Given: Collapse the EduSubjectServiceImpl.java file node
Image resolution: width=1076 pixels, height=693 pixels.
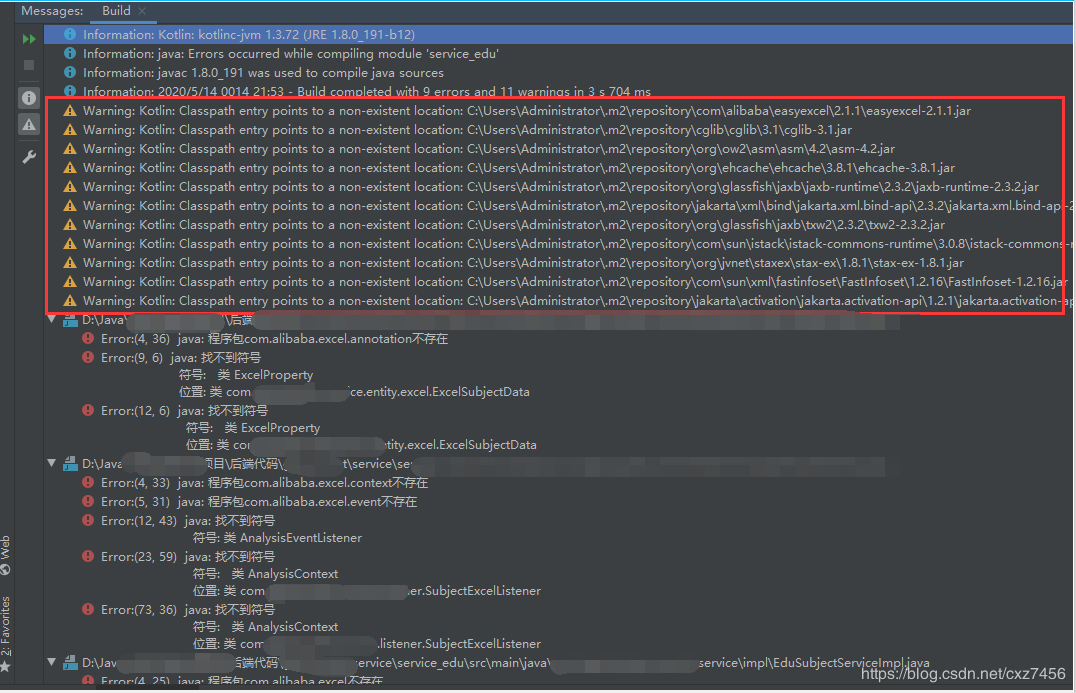Looking at the screenshot, I should point(51,663).
